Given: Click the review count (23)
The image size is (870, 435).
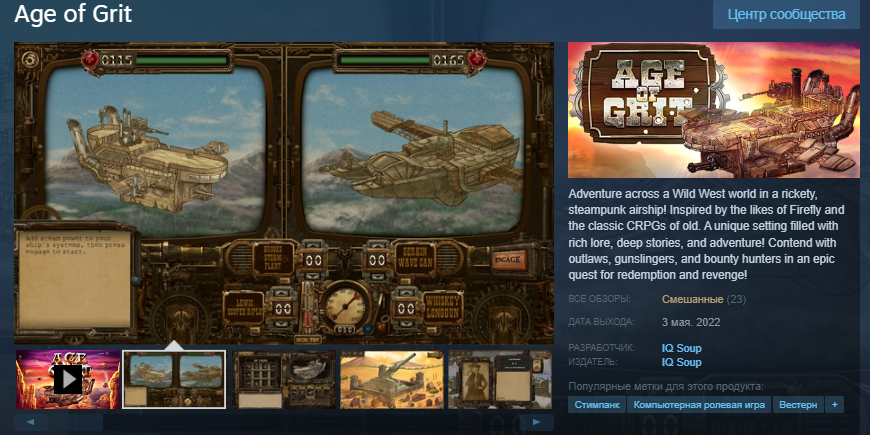Looking at the screenshot, I should pyautogui.click(x=736, y=300).
